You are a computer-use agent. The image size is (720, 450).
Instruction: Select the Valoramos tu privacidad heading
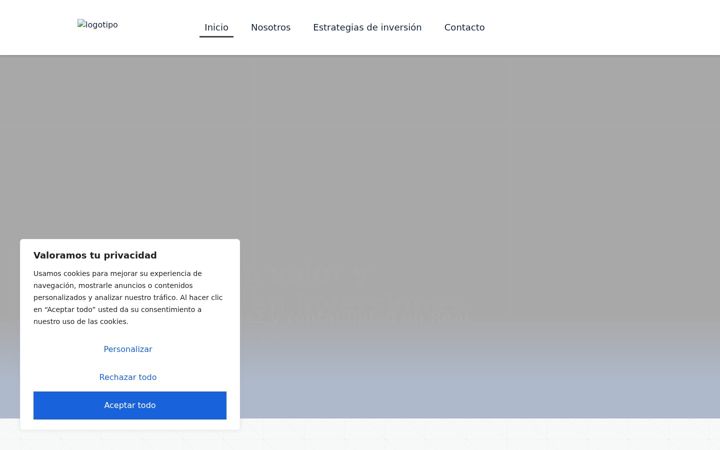pyautogui.click(x=95, y=255)
